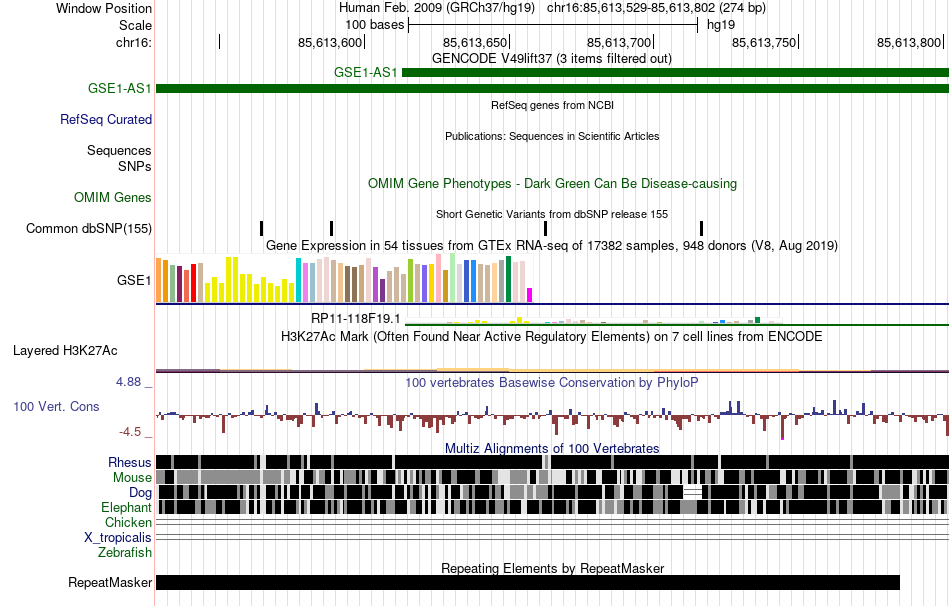Open the OMIM Genes track label

pyautogui.click(x=113, y=198)
